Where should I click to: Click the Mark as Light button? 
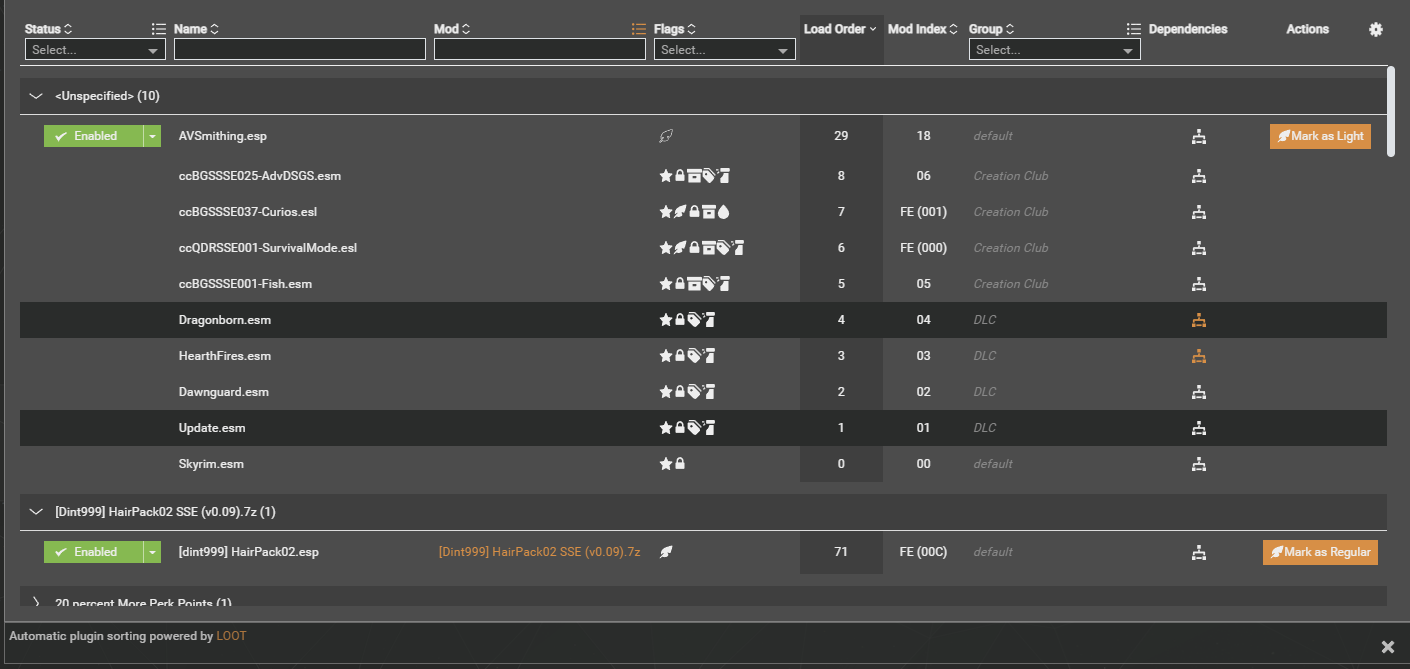(1320, 135)
